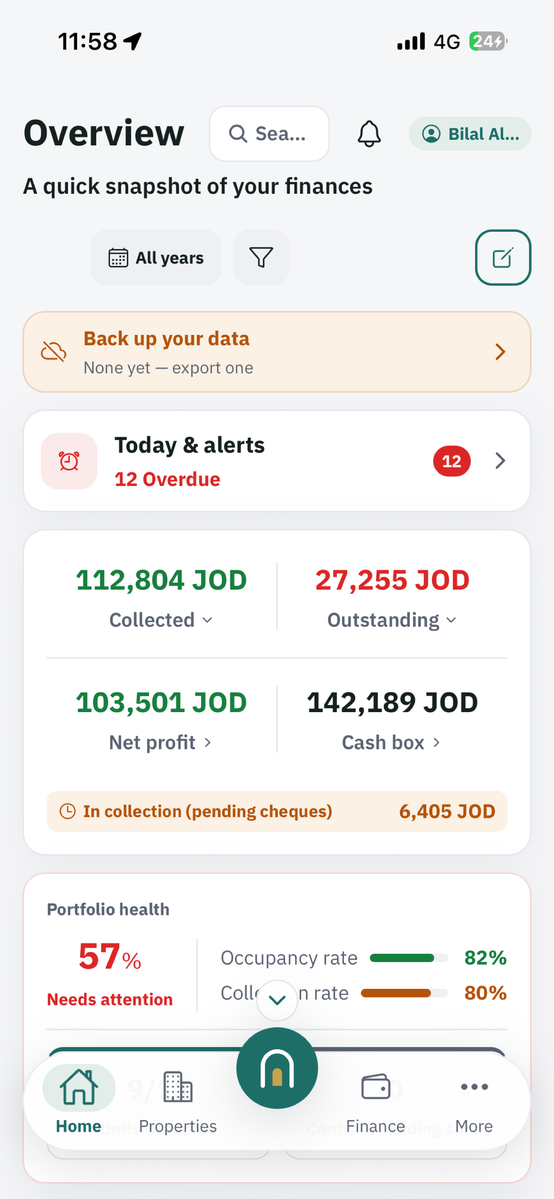This screenshot has width=554, height=1199.
Task: Tap the Collection rate progress bar
Action: click(404, 993)
